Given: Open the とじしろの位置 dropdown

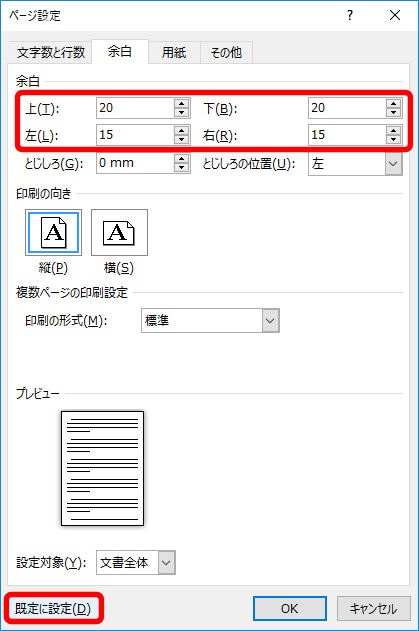Looking at the screenshot, I should [393, 164].
